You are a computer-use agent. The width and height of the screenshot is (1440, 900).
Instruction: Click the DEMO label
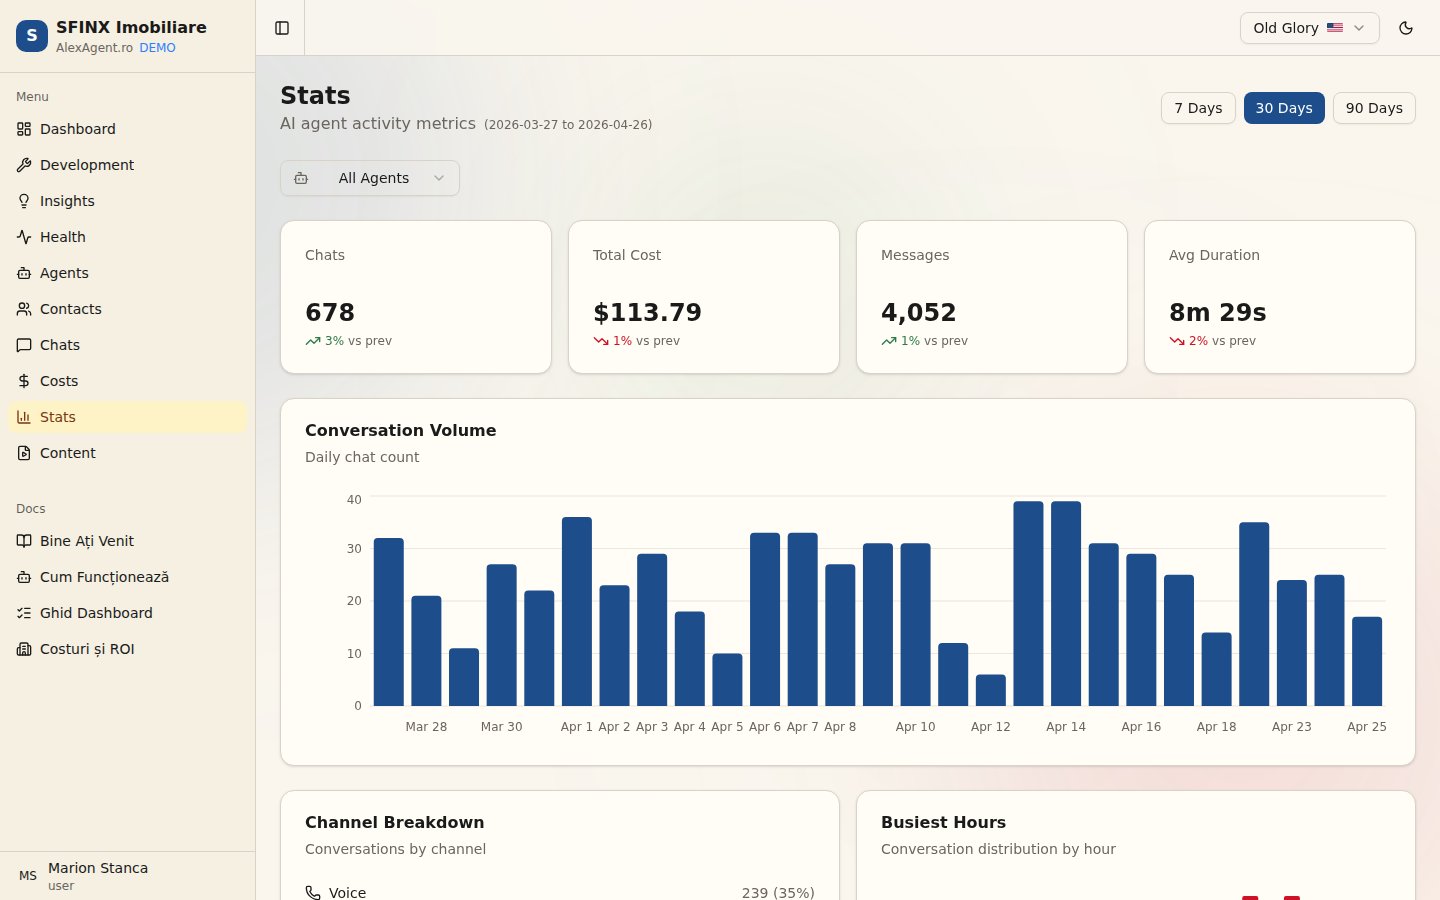point(157,48)
